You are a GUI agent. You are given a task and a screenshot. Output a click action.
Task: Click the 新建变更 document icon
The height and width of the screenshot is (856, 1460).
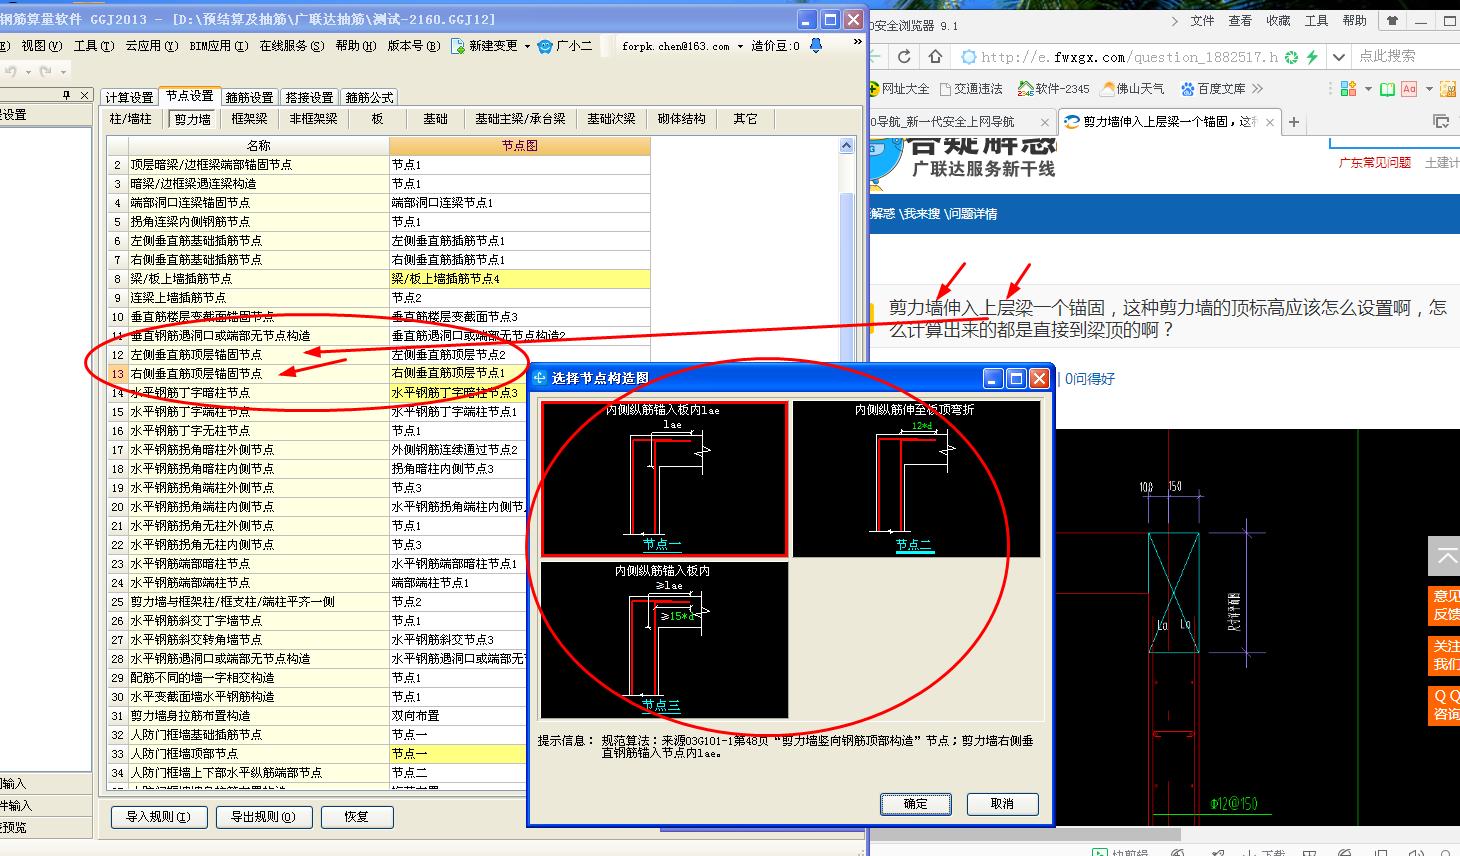[458, 46]
